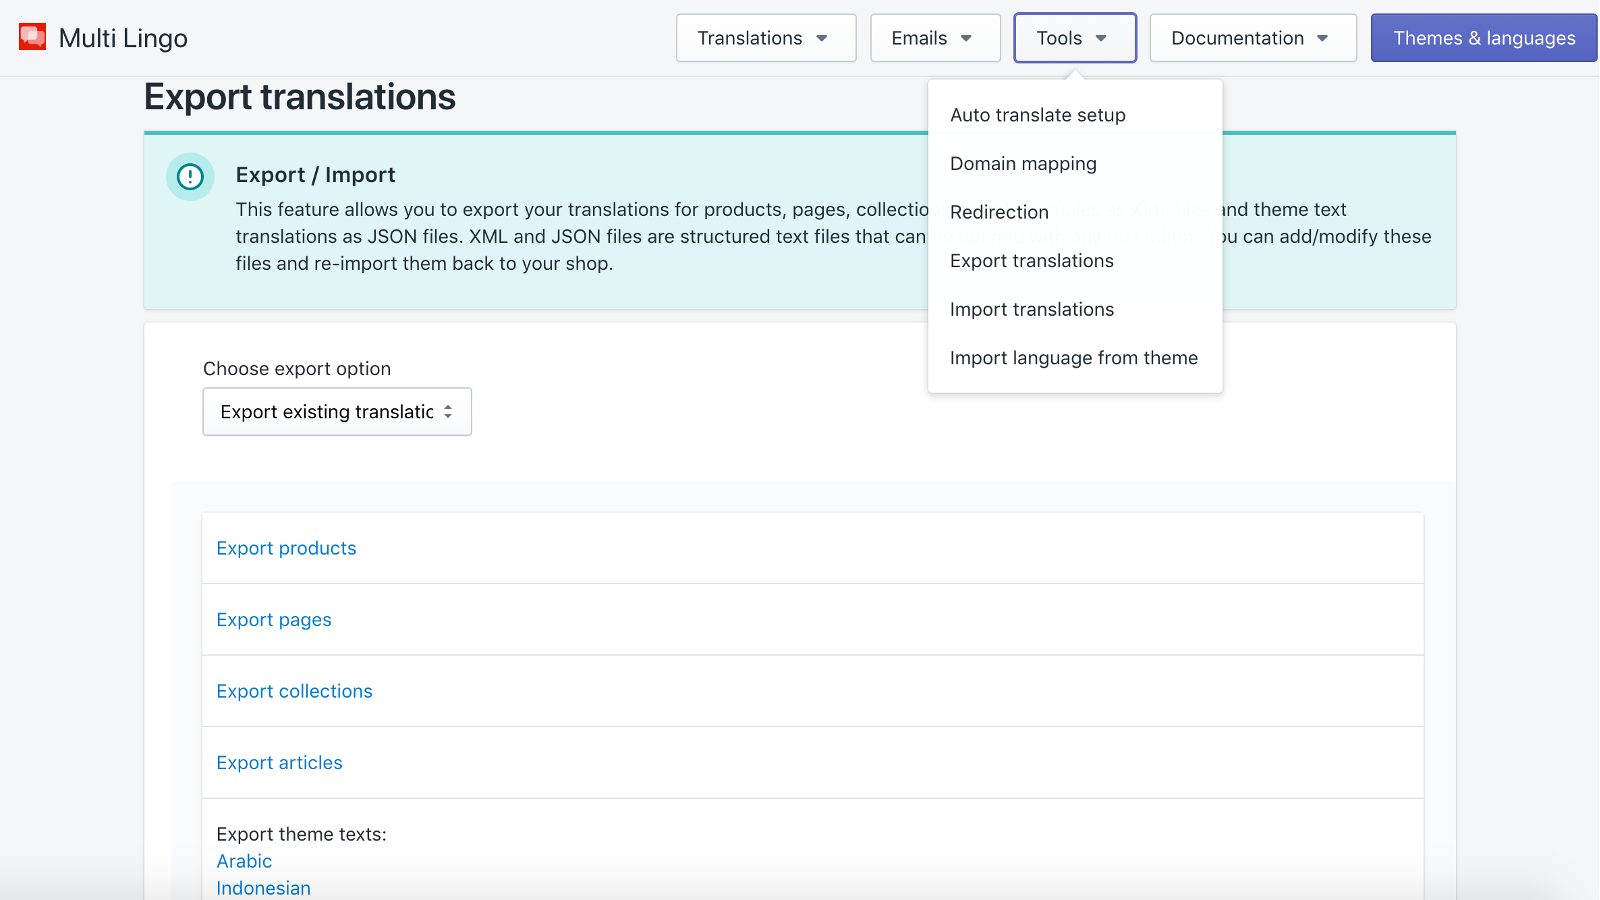
Task: Open Export translations from the Tools menu
Action: [x=1031, y=261]
